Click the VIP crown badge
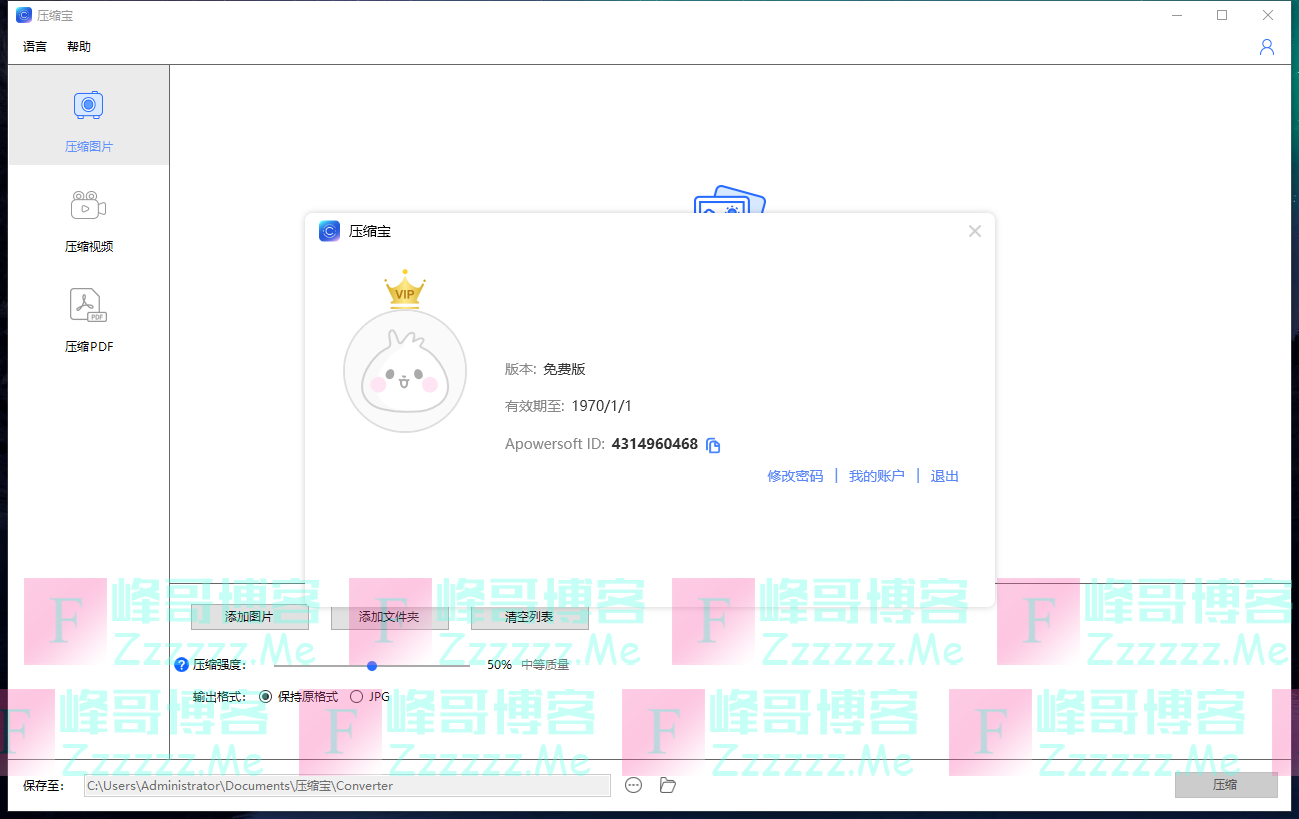Image resolution: width=1299 pixels, height=819 pixels. click(x=405, y=290)
